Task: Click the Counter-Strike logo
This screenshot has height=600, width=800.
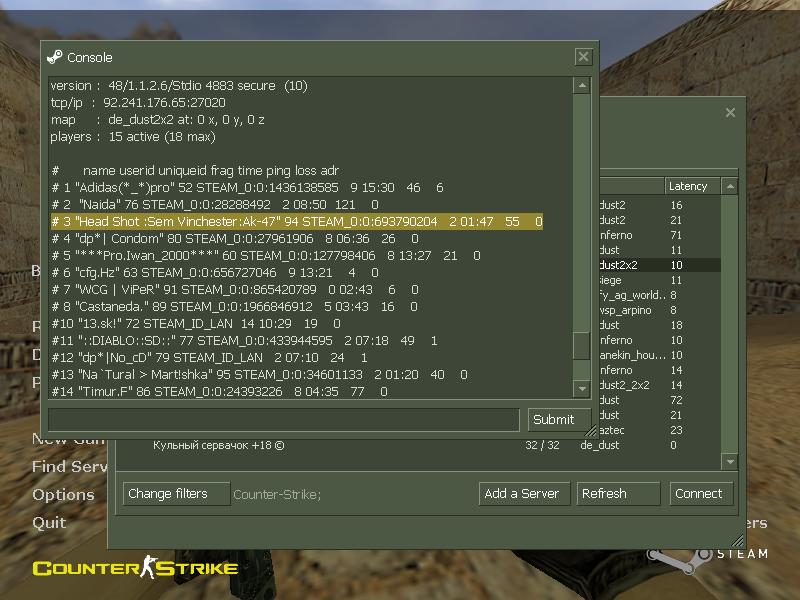Action: (x=135, y=567)
